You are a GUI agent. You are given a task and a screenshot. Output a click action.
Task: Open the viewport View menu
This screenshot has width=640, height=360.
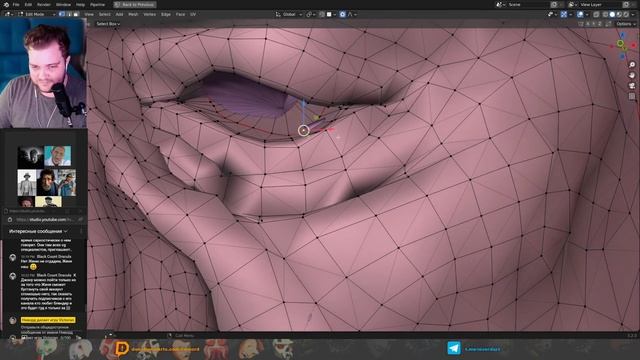click(x=89, y=14)
